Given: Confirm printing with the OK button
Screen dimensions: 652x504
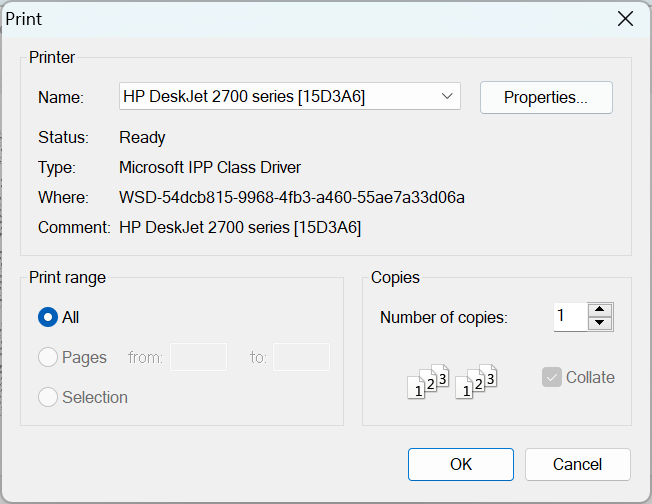Looking at the screenshot, I should click(x=460, y=464).
